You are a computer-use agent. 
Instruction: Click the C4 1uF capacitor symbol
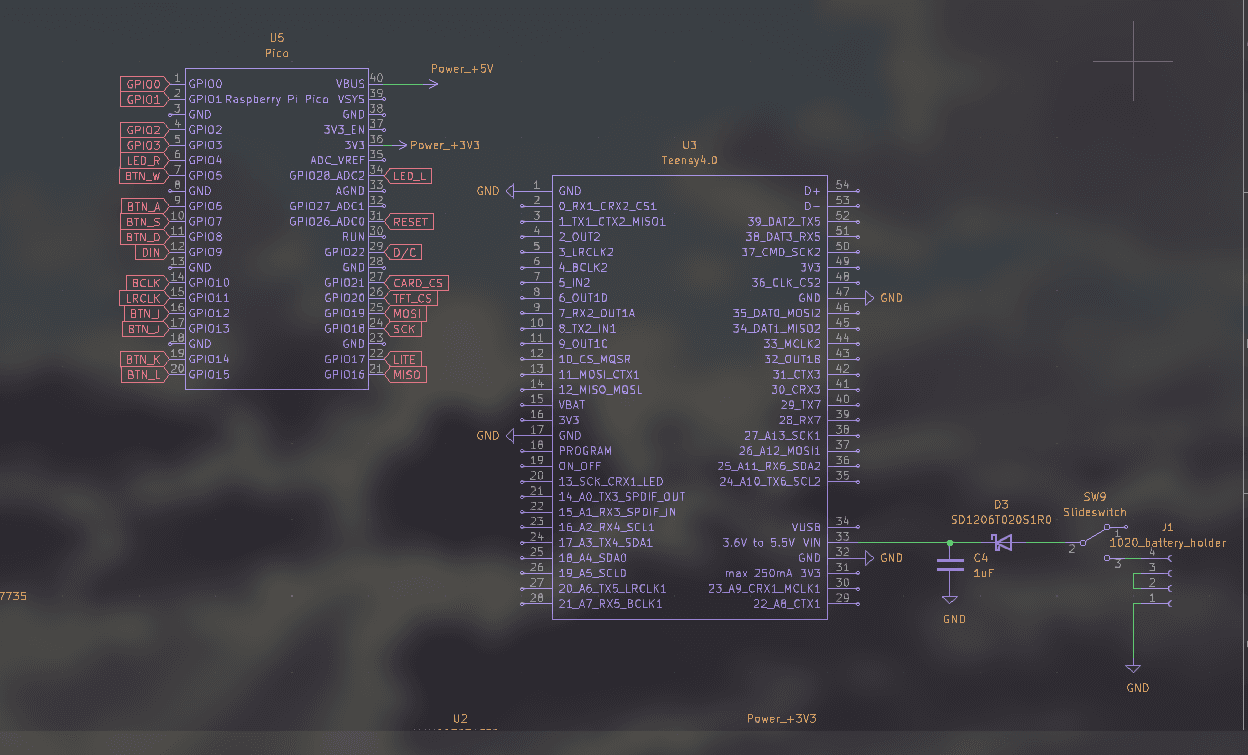(950, 565)
